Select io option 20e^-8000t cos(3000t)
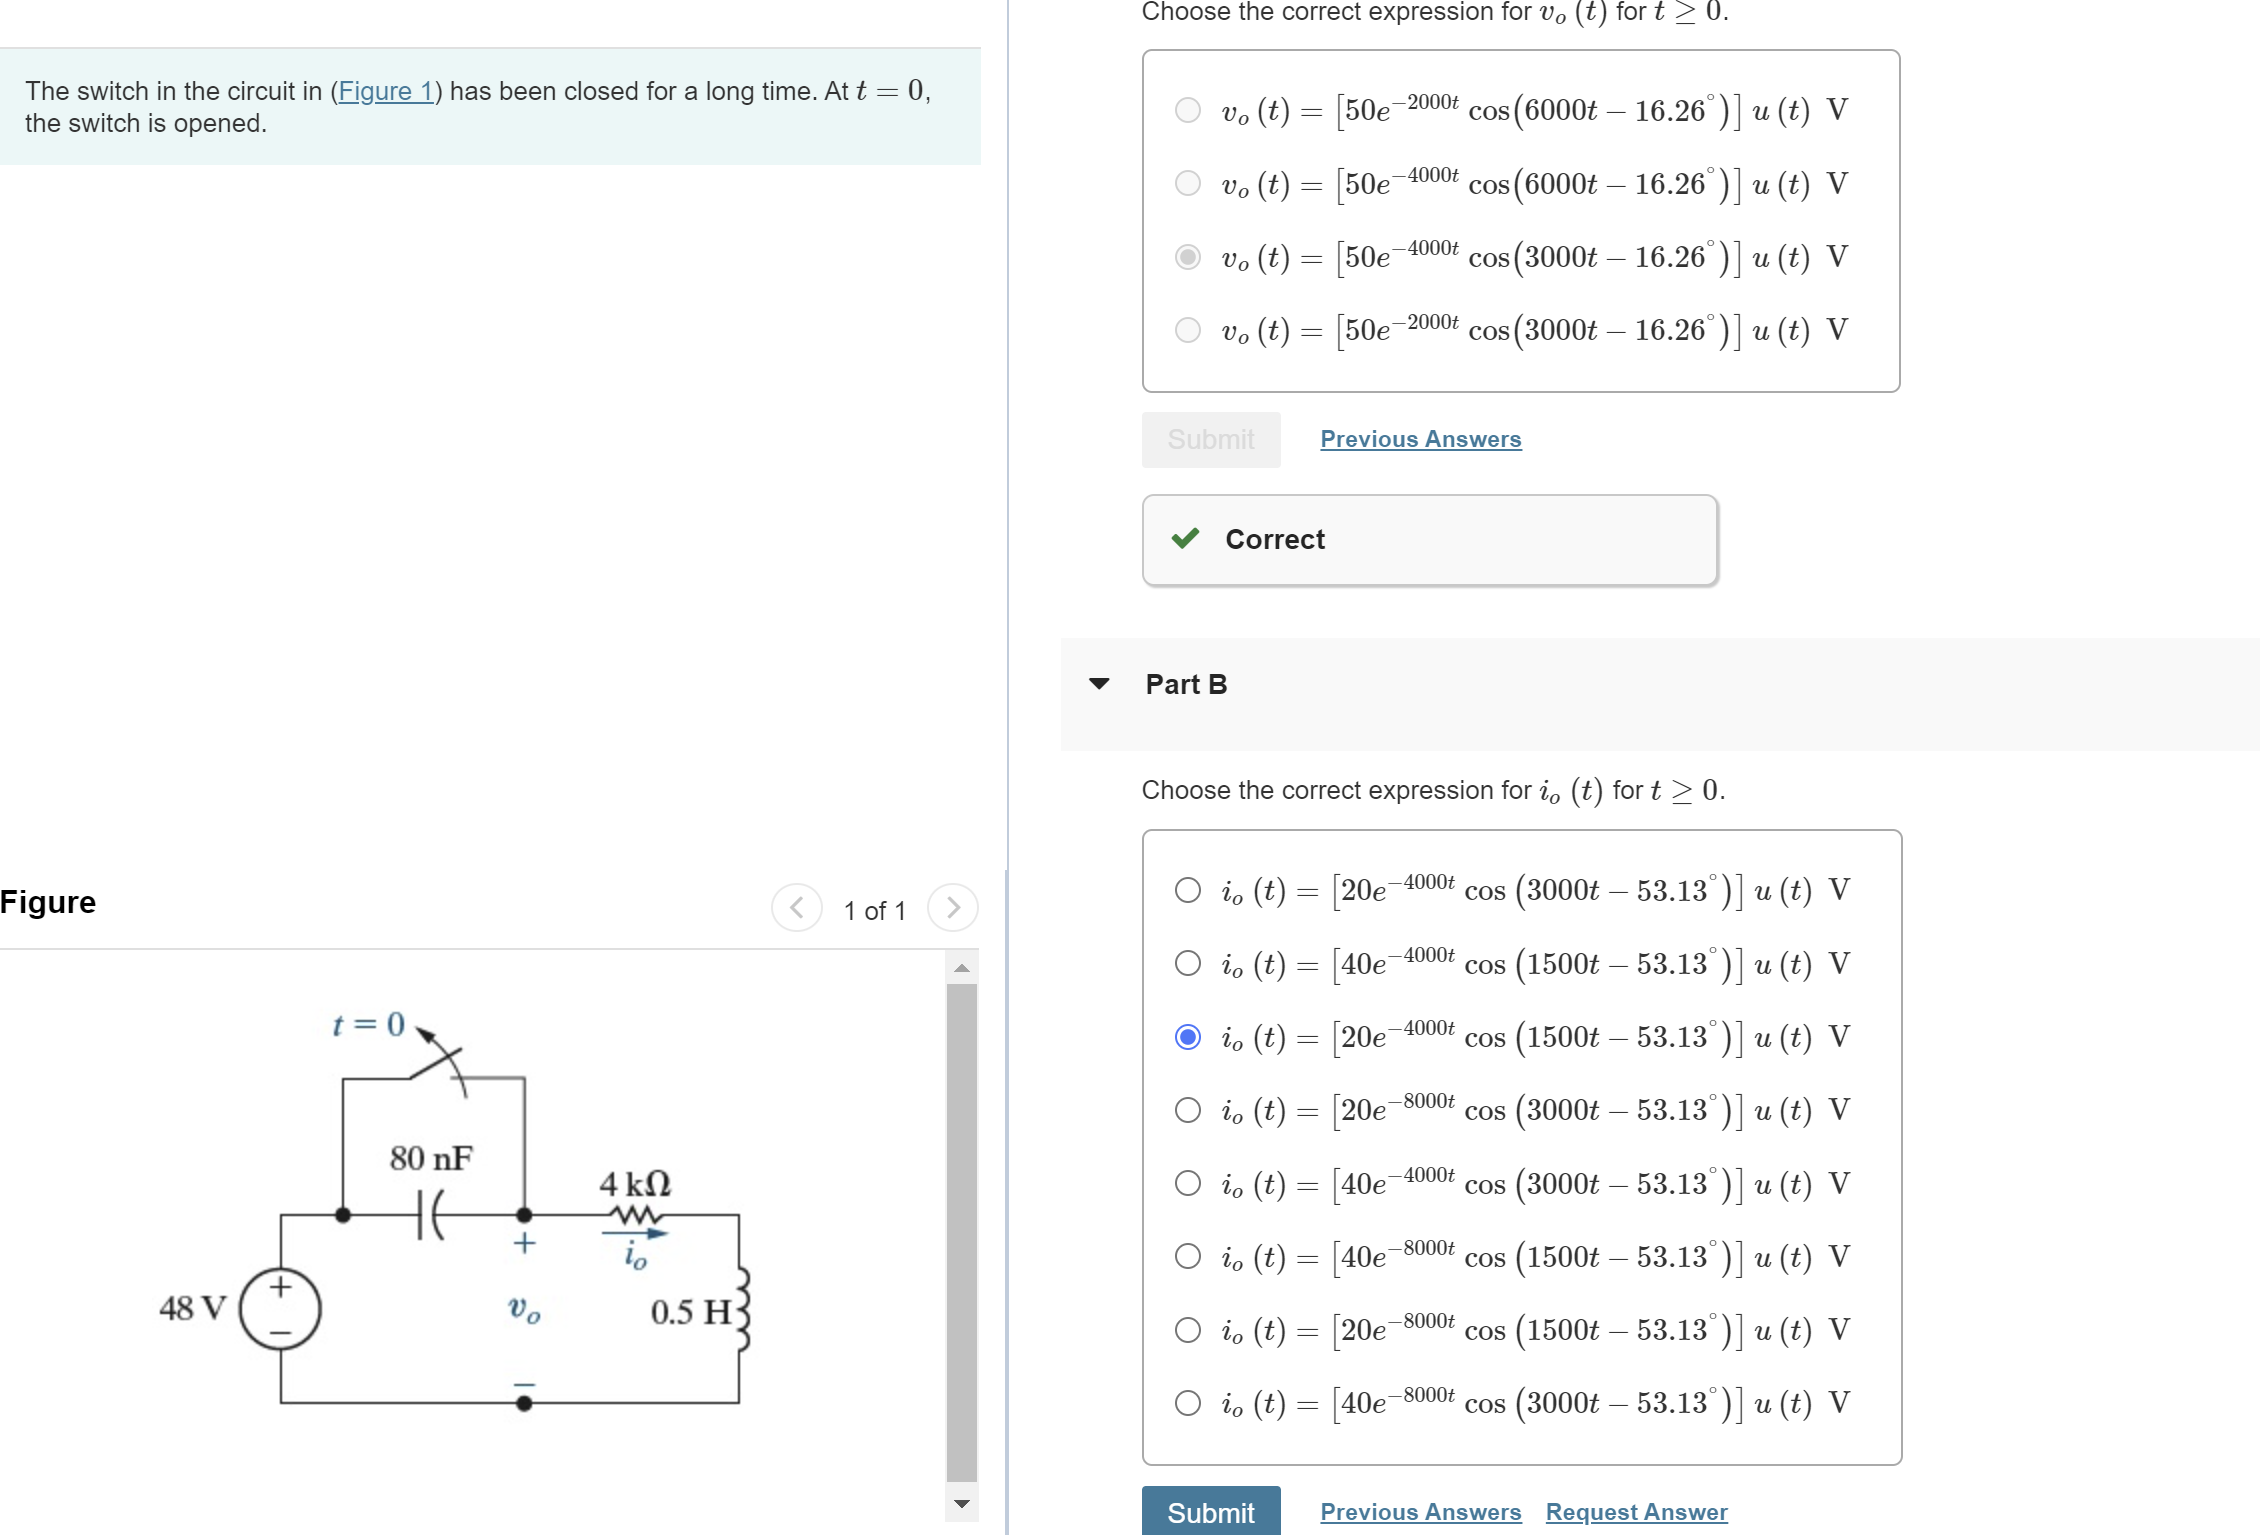2260x1536 pixels. tap(1188, 1110)
